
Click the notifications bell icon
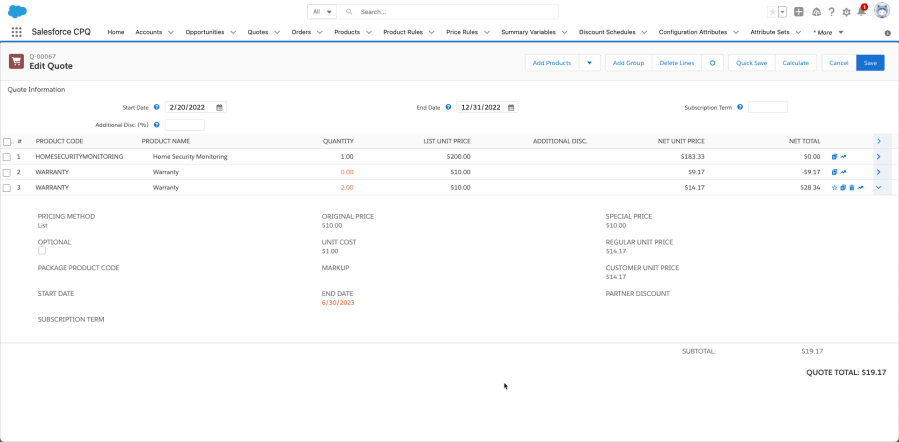pyautogui.click(x=861, y=12)
